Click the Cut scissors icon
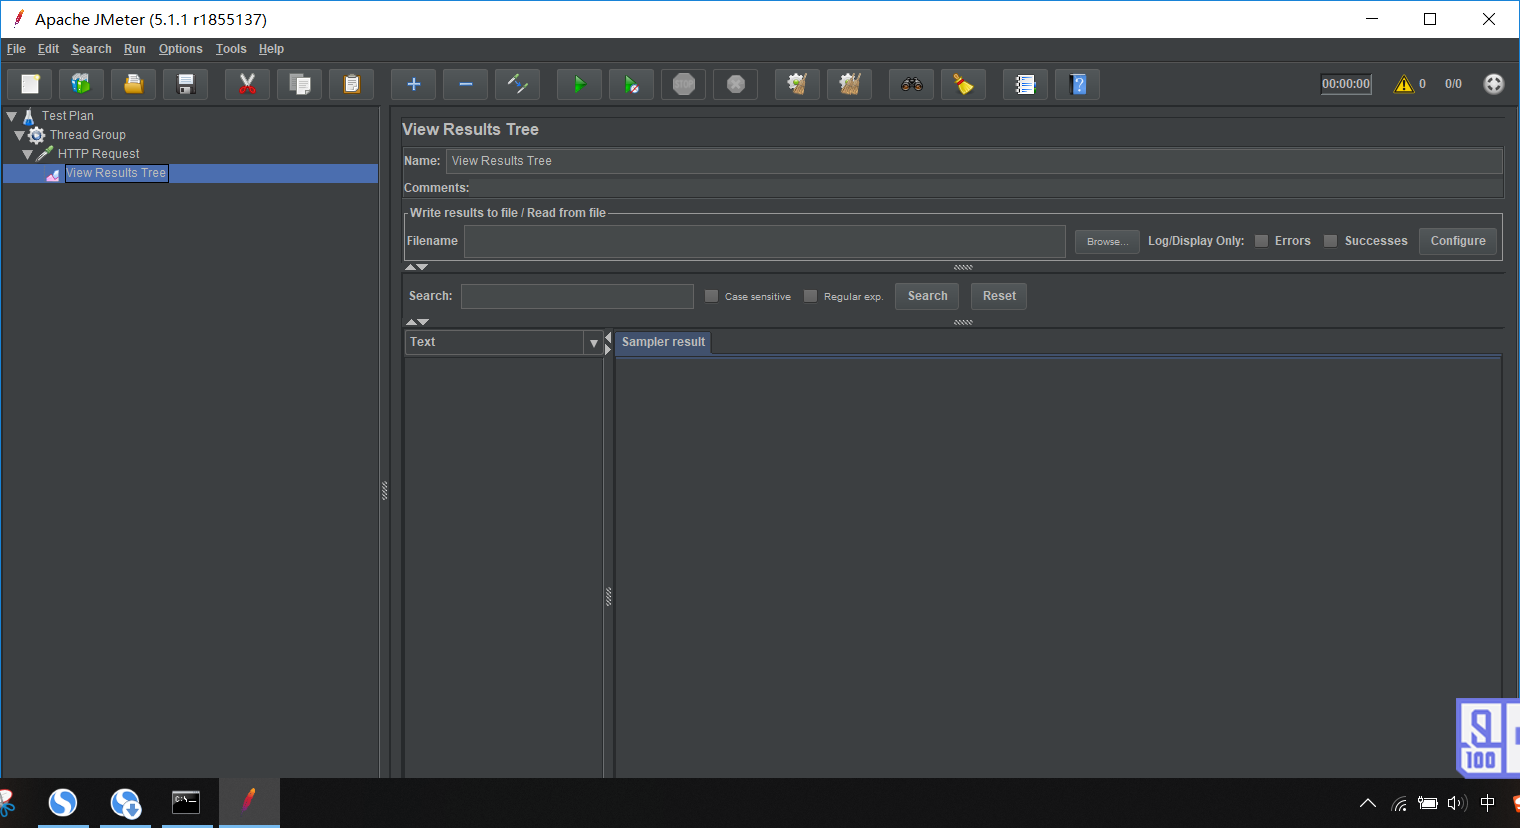Image resolution: width=1520 pixels, height=828 pixels. [247, 85]
